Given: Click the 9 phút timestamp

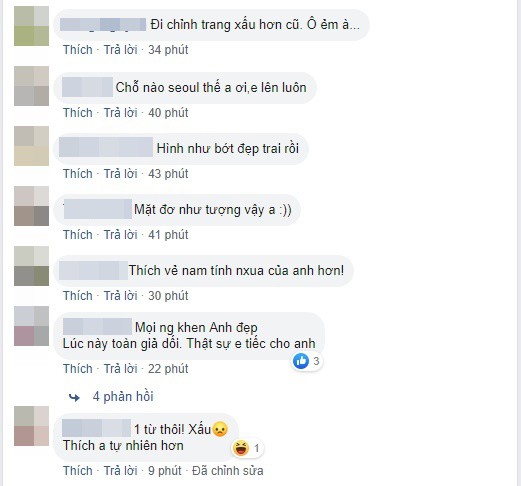Looking at the screenshot, I should point(165,471).
